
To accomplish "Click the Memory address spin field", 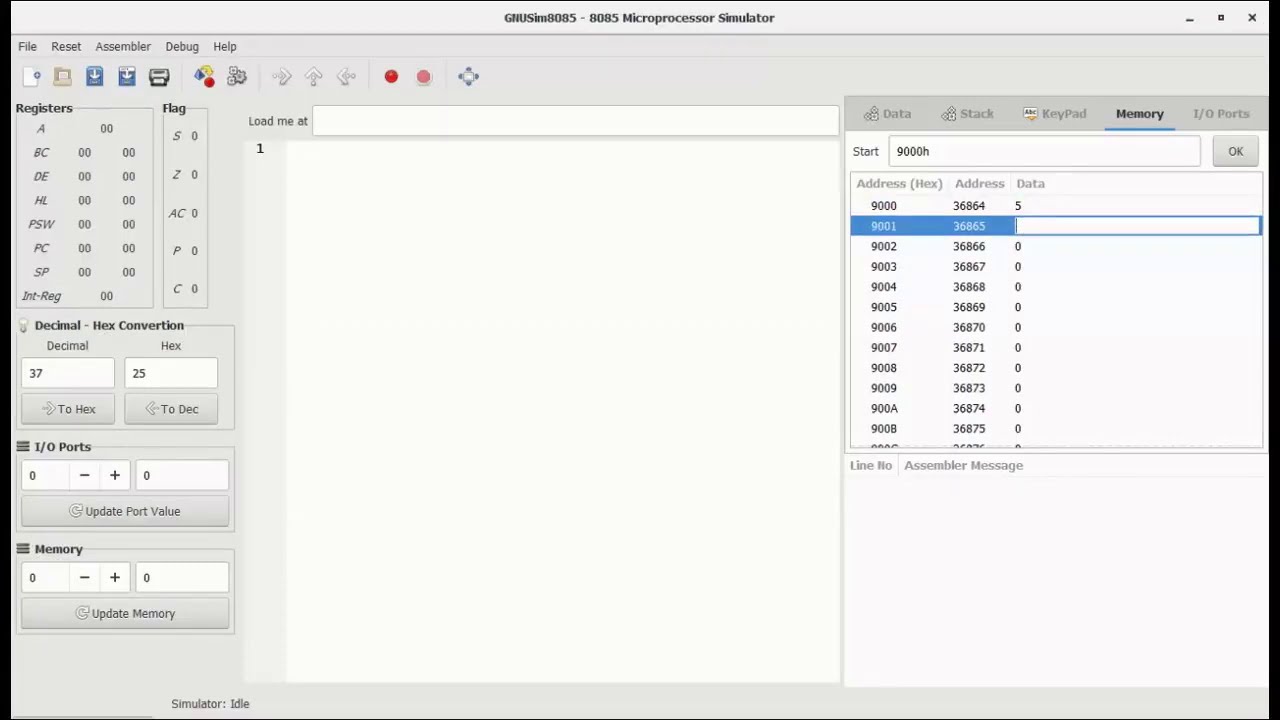I will tap(46, 578).
